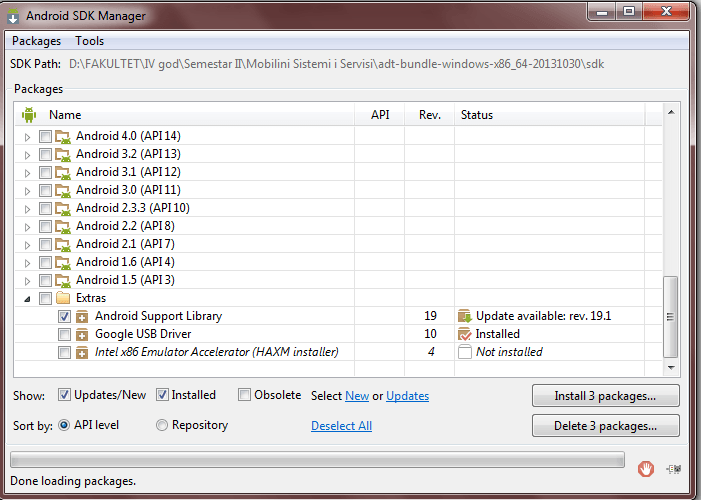Click the Extras folder icon
The height and width of the screenshot is (500, 701).
63,298
